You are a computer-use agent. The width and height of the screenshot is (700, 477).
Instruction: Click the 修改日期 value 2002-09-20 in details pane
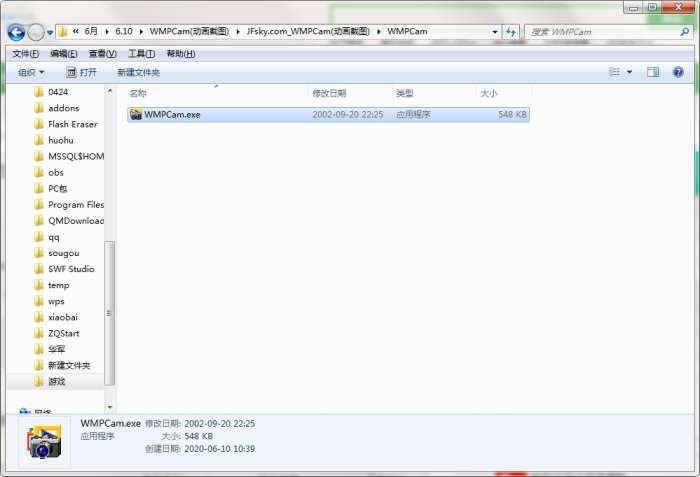pyautogui.click(x=220, y=423)
